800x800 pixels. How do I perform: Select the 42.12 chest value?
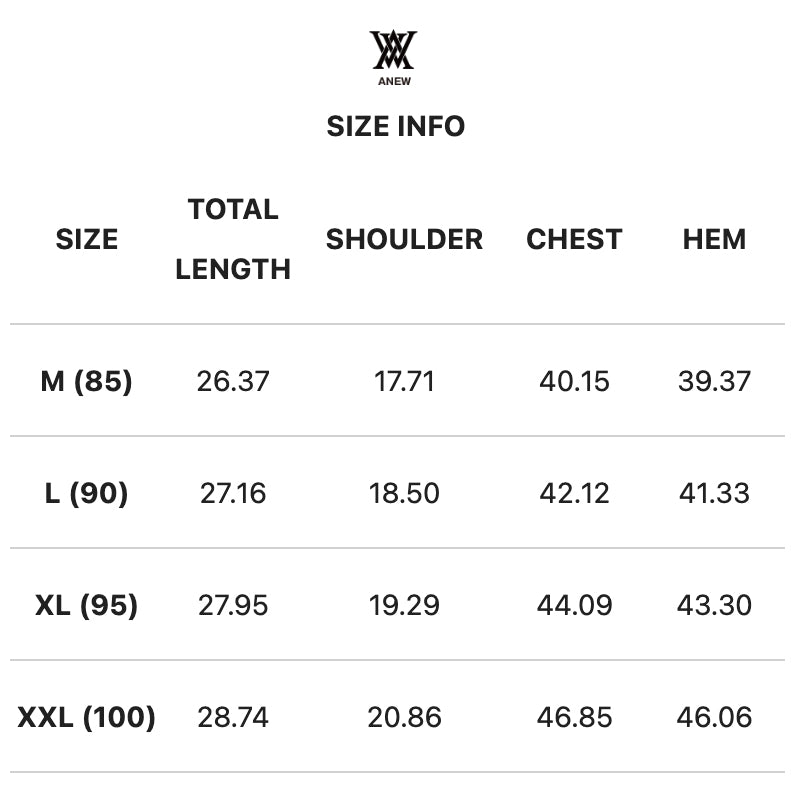pyautogui.click(x=574, y=493)
